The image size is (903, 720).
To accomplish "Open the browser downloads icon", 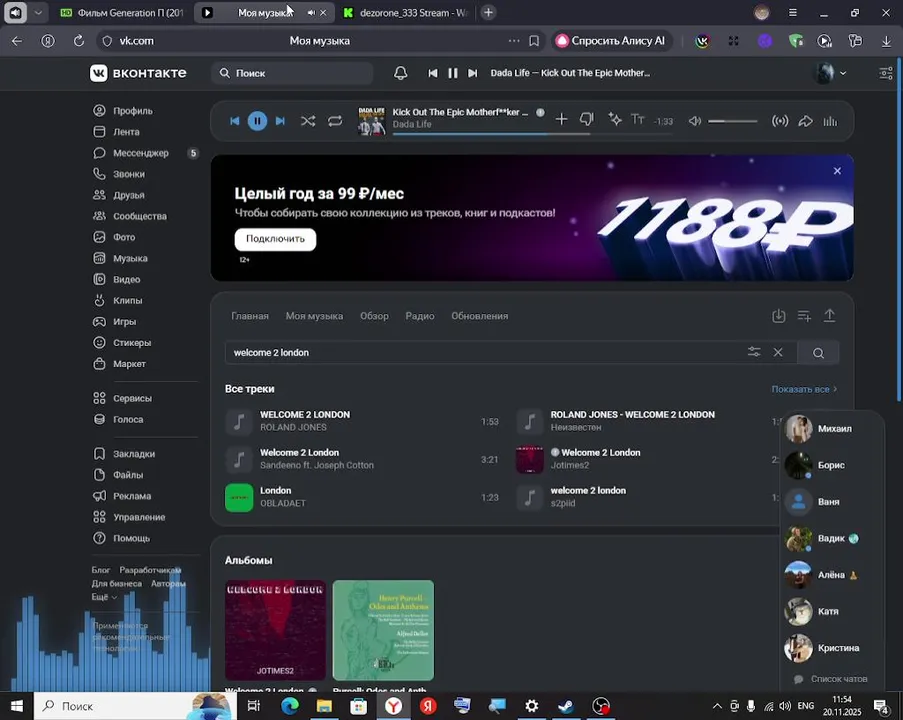I will tap(886, 41).
